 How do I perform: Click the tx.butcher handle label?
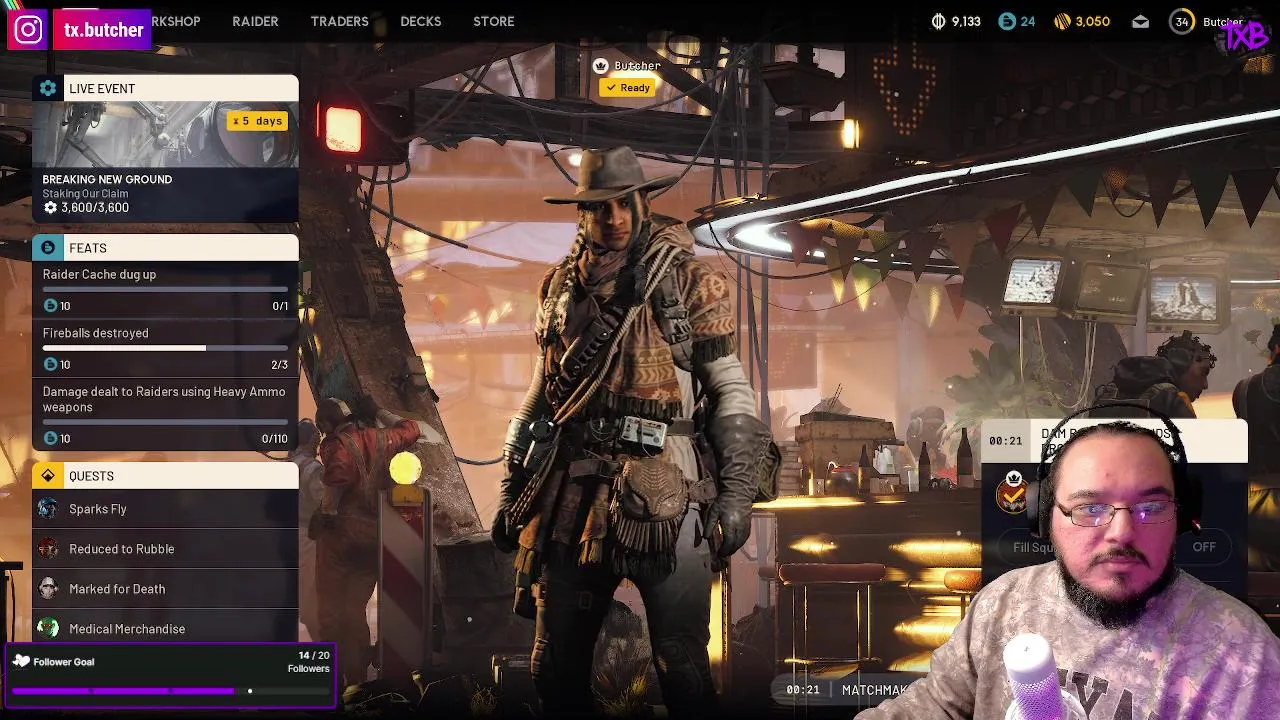pos(104,30)
